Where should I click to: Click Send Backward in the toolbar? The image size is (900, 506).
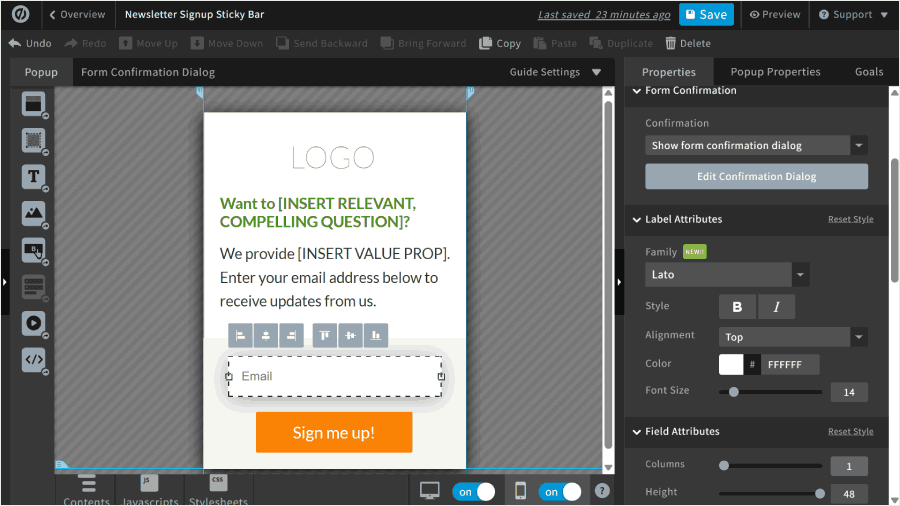pos(321,44)
